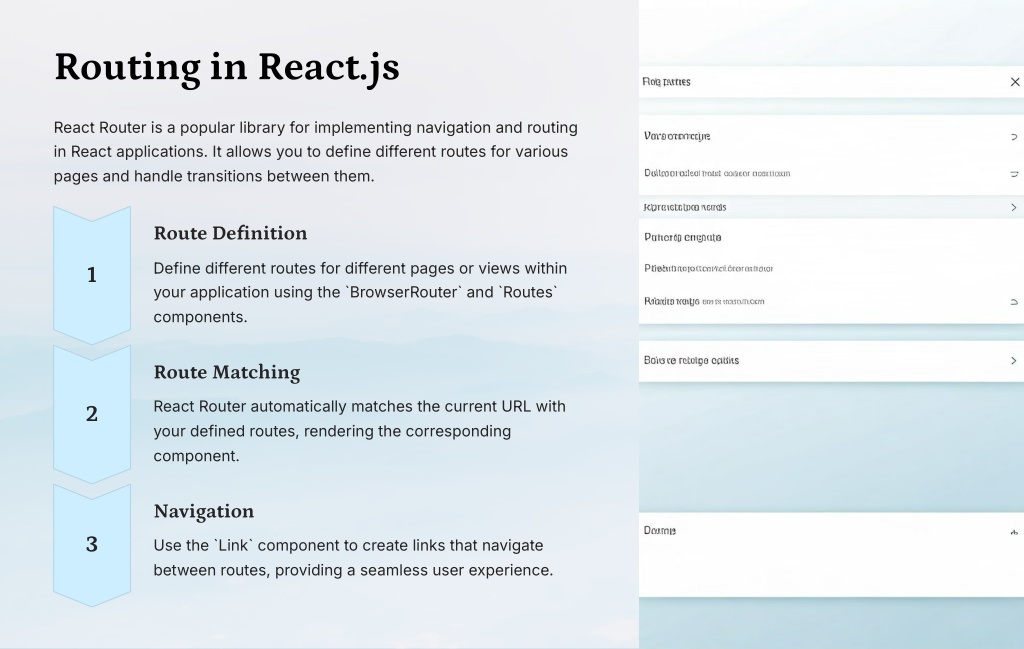Expand the highlighted gray row's chevron
1024x649 pixels.
click(x=1014, y=207)
